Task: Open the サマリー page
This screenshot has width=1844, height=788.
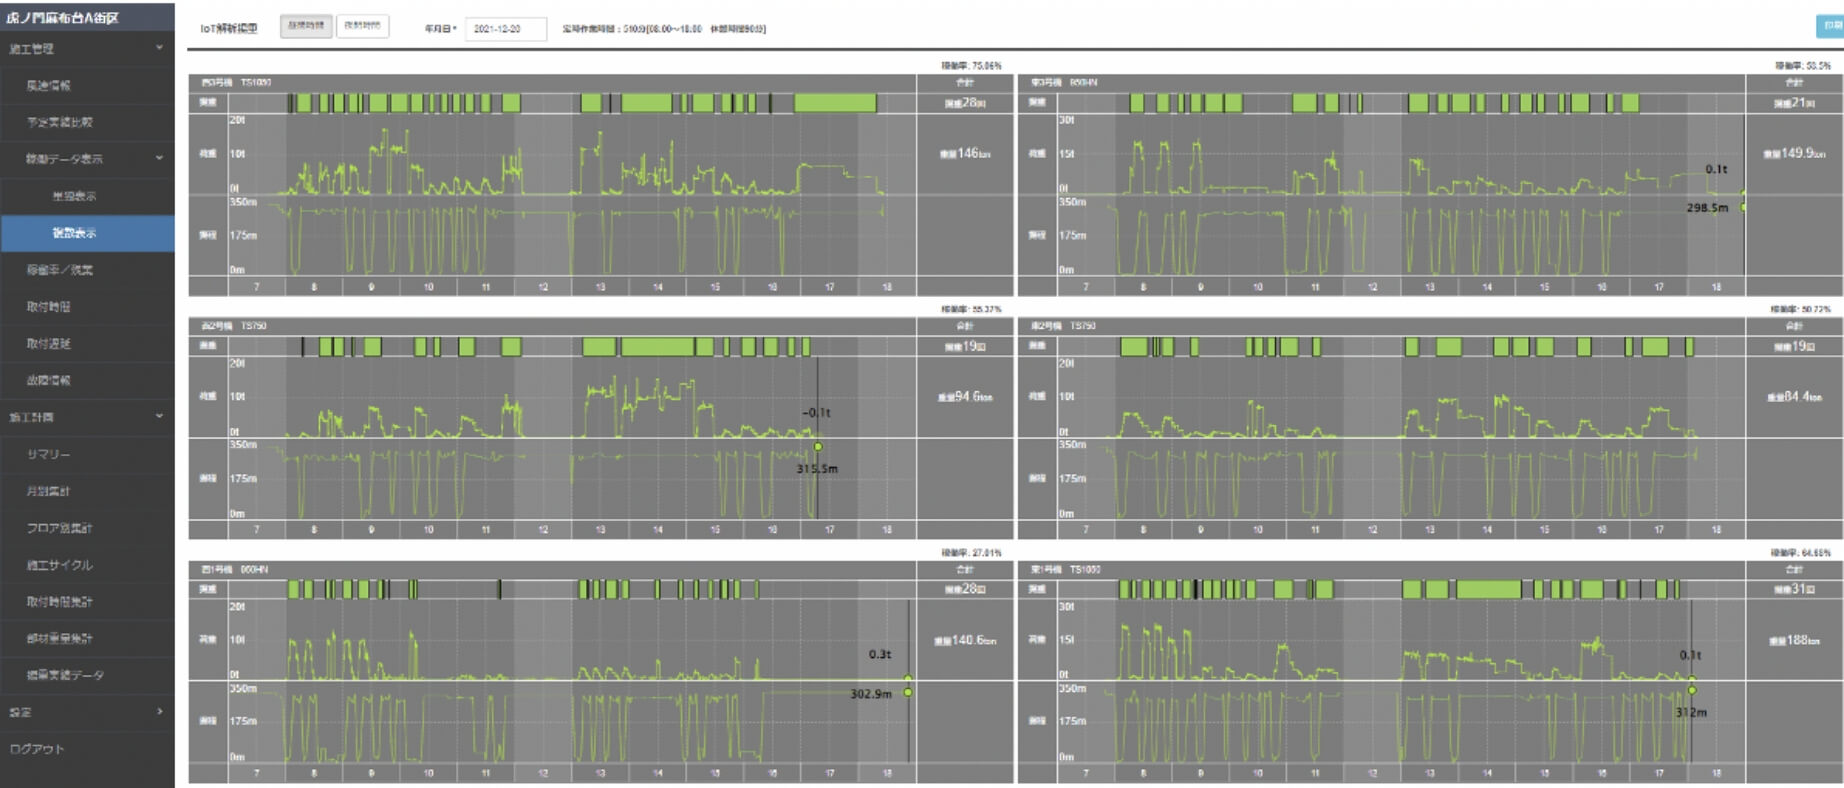Action: click(48, 454)
